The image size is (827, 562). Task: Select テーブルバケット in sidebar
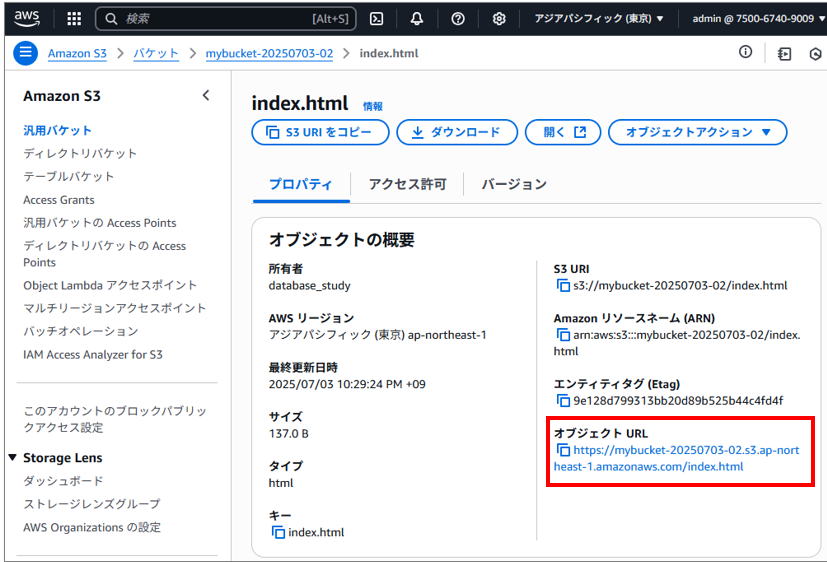pyautogui.click(x=69, y=177)
